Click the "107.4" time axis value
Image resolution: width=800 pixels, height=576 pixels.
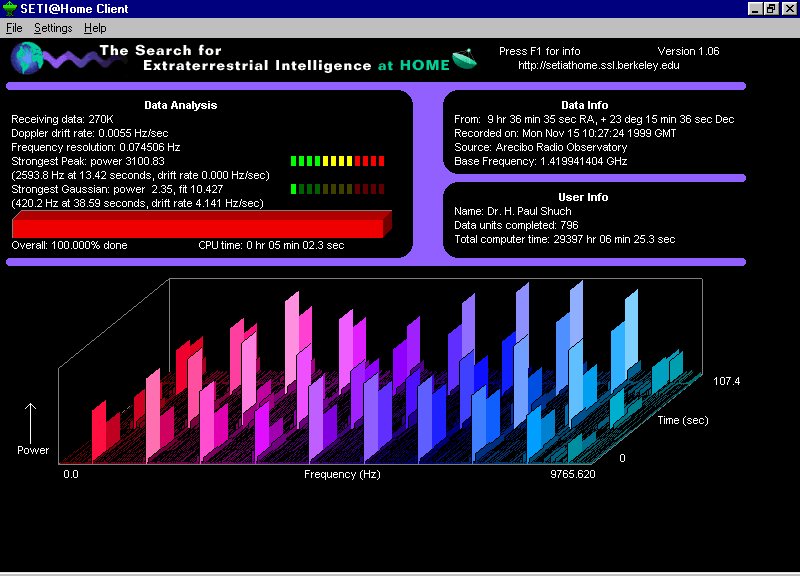click(727, 382)
